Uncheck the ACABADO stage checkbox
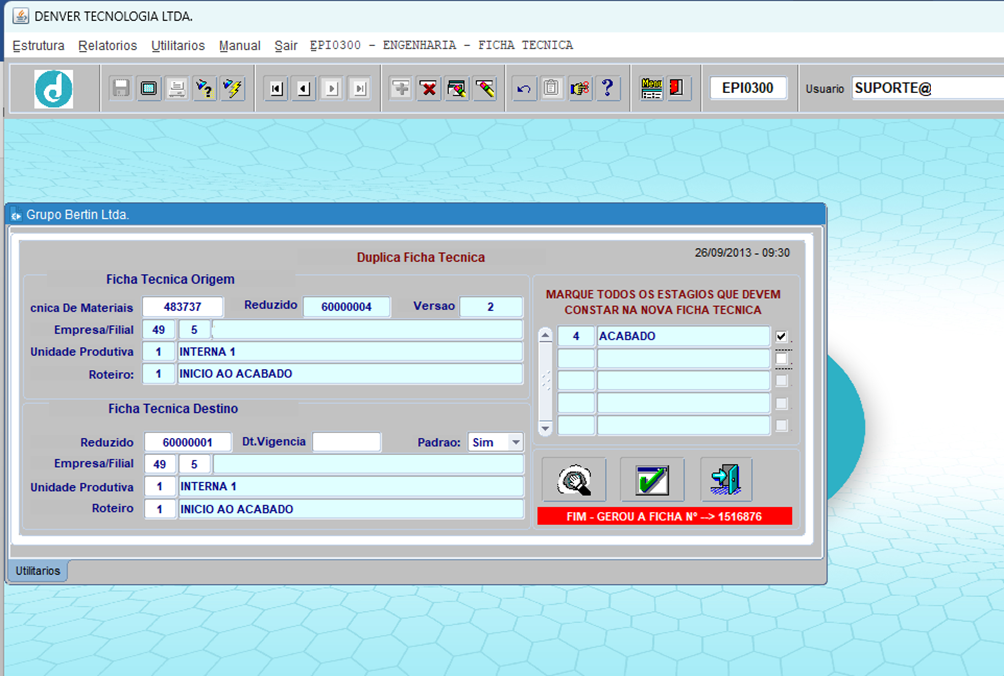The height and width of the screenshot is (676, 1004). coord(781,336)
